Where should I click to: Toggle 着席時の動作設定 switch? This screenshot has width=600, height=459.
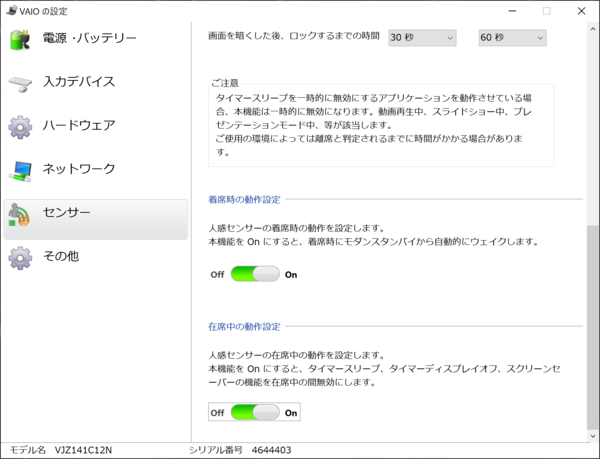(255, 274)
